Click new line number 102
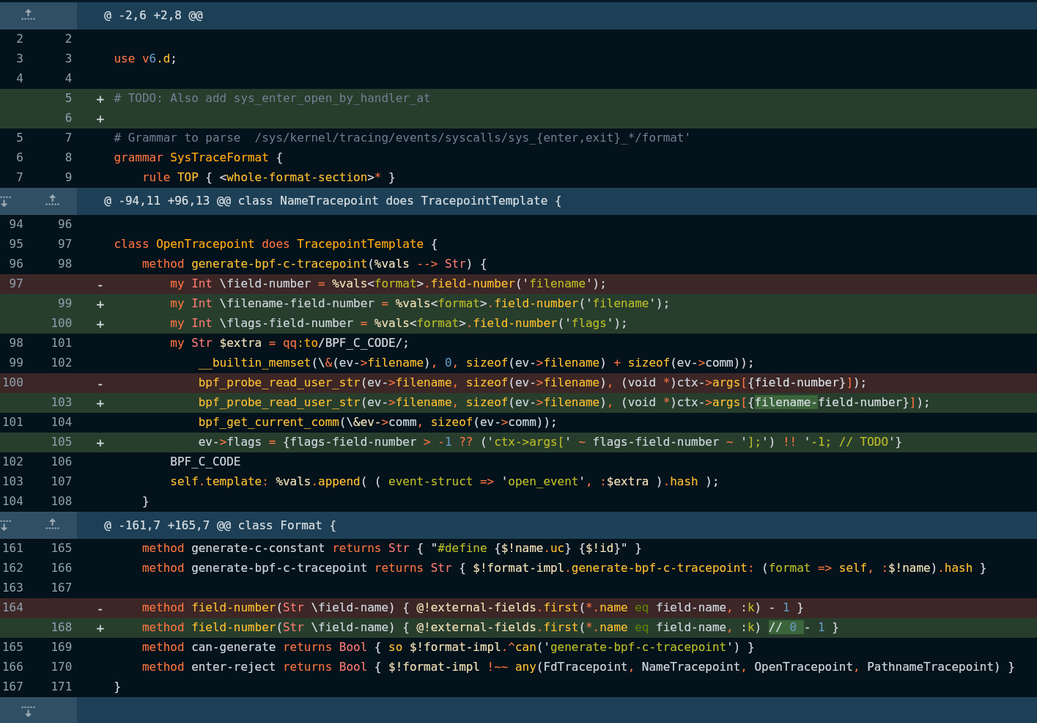The image size is (1037, 723). tap(61, 362)
